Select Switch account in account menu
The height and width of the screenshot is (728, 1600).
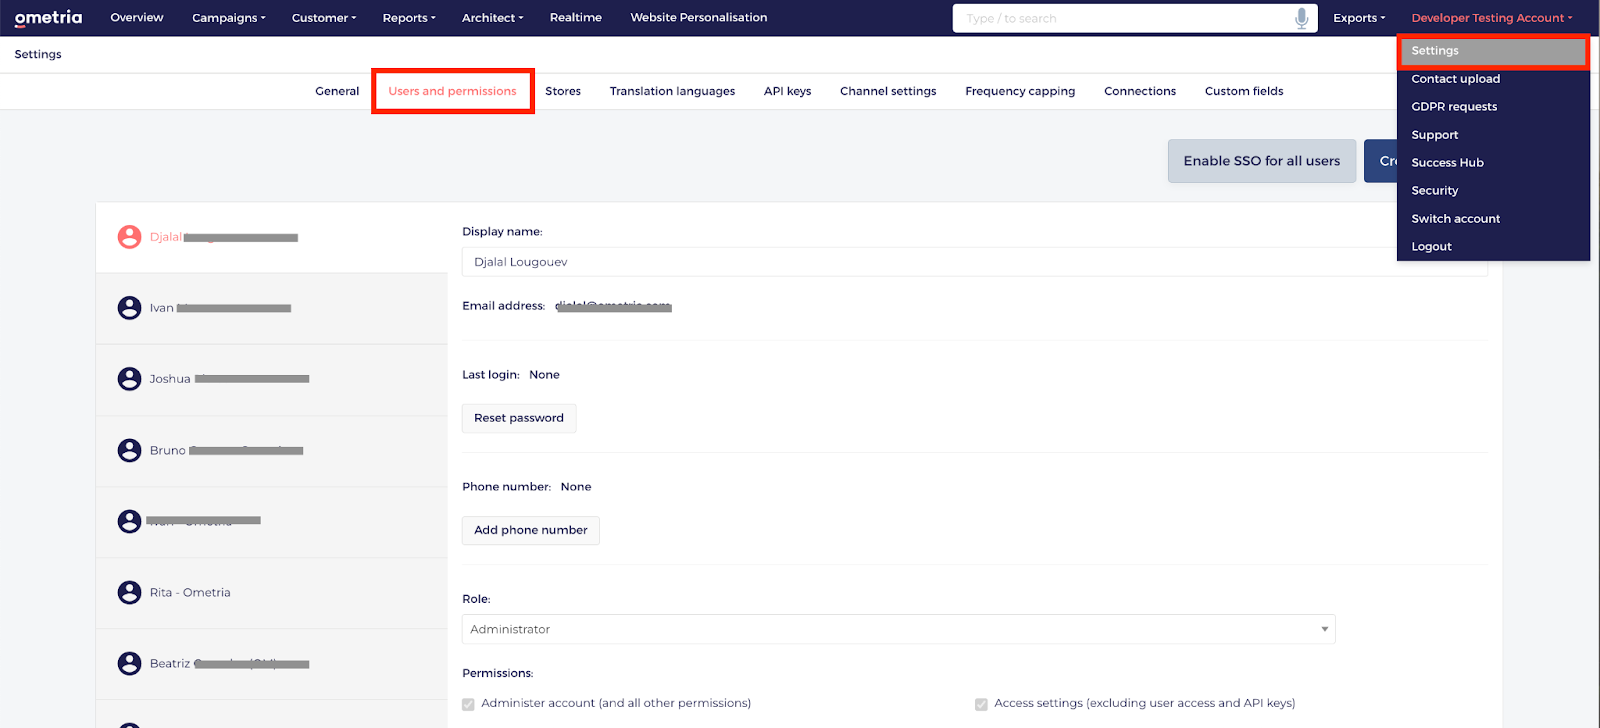(1455, 219)
